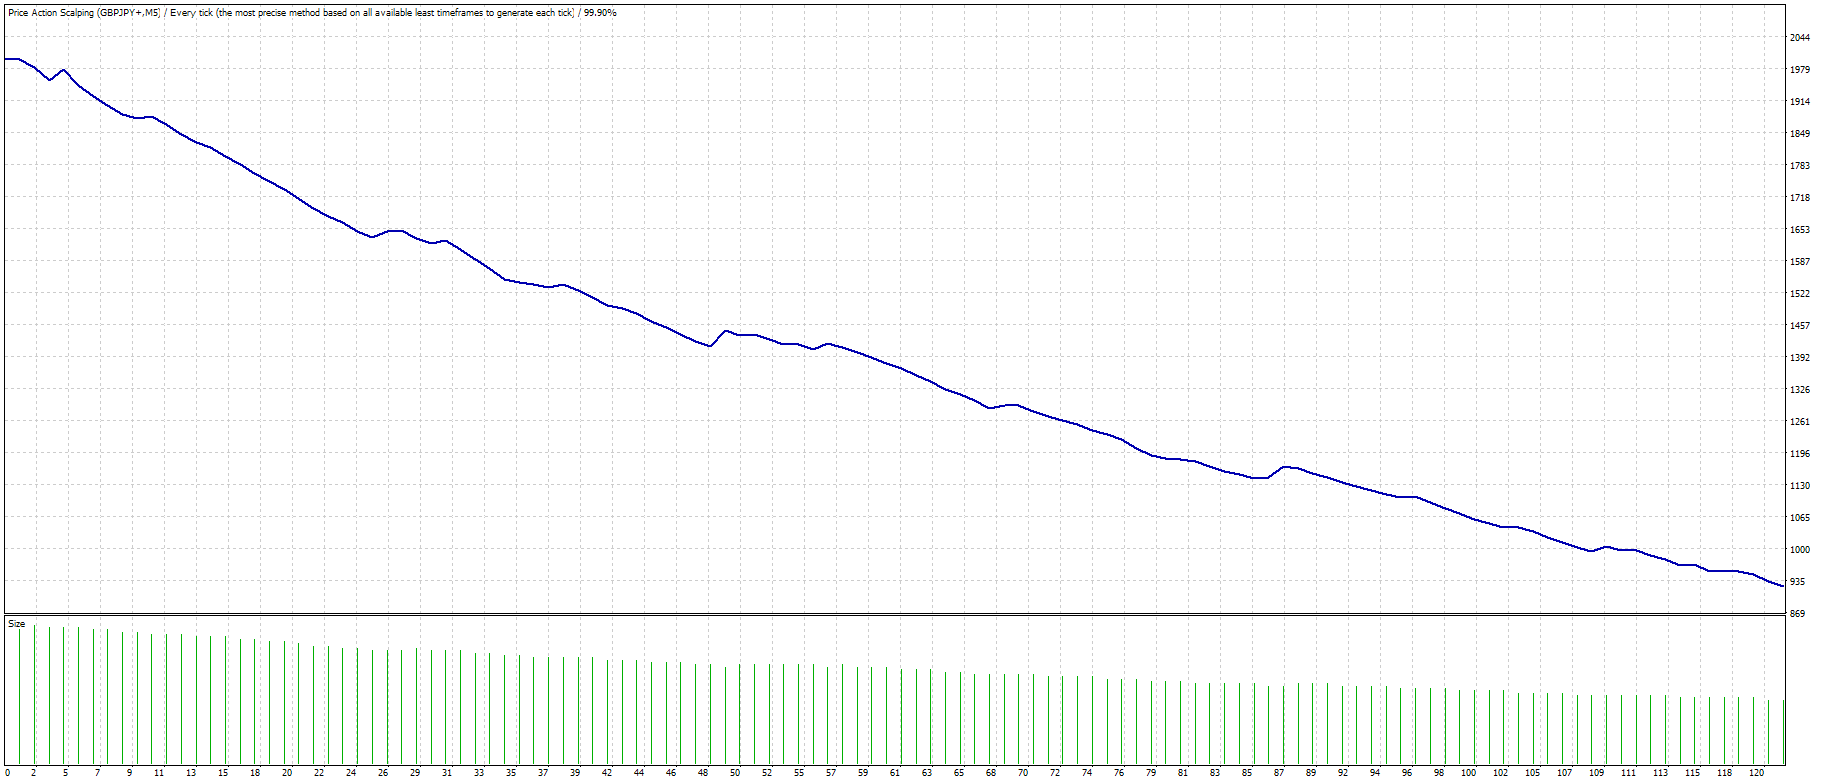1830x782 pixels.
Task: Click trade number 100 on horizontal axis
Action: tap(1468, 773)
